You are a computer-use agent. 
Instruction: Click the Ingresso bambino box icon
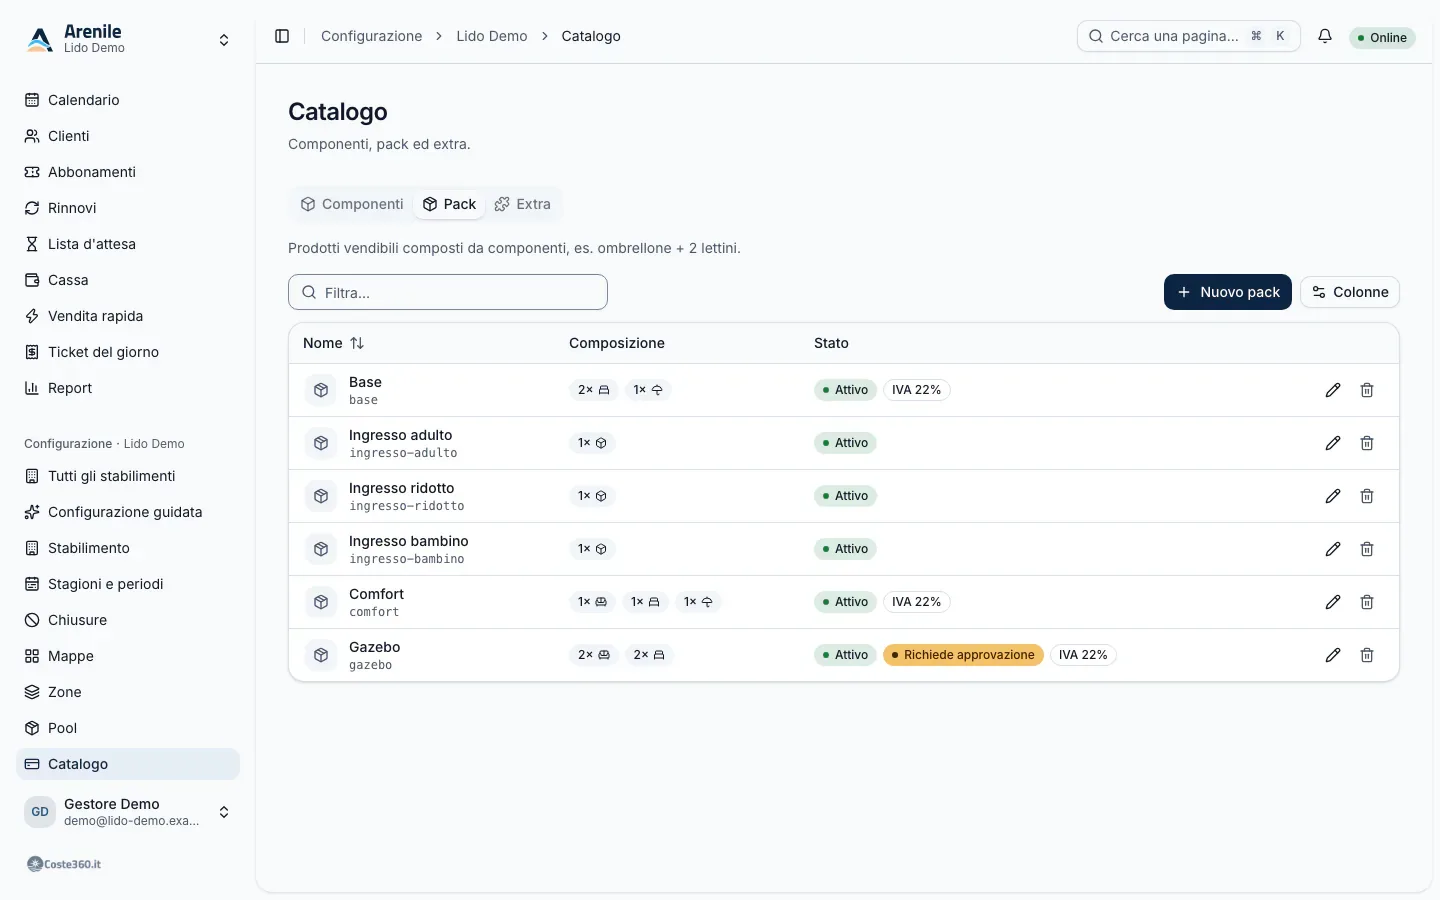[x=321, y=549]
